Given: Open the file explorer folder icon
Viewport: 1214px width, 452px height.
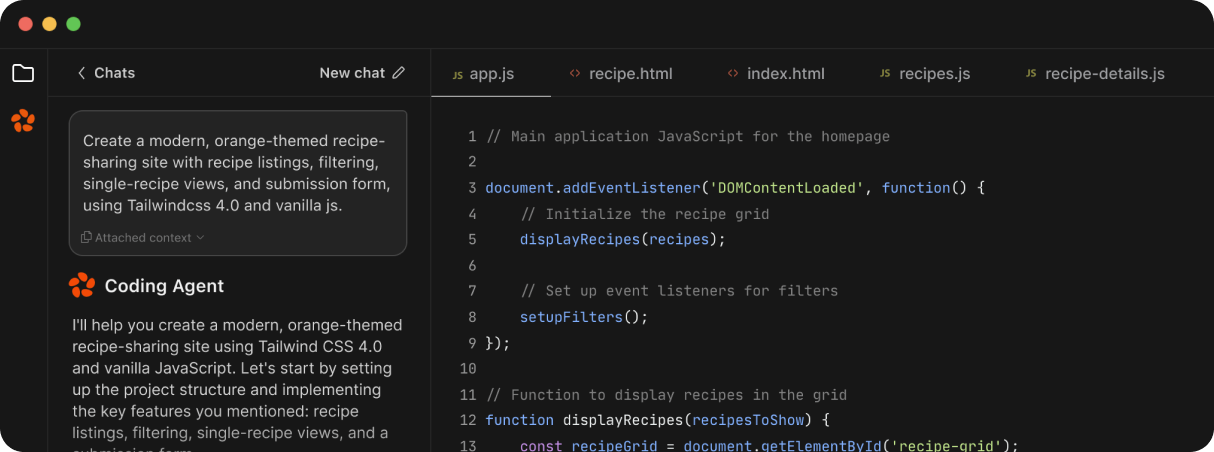Looking at the screenshot, I should 23,73.
